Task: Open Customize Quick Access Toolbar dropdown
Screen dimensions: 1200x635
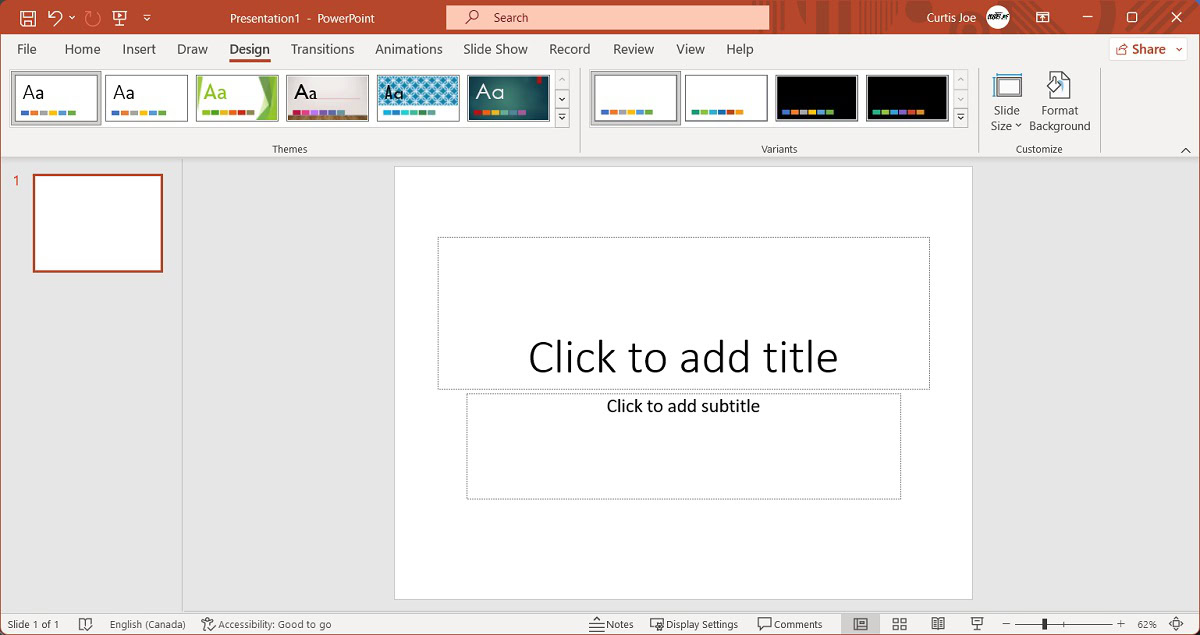Action: (148, 18)
